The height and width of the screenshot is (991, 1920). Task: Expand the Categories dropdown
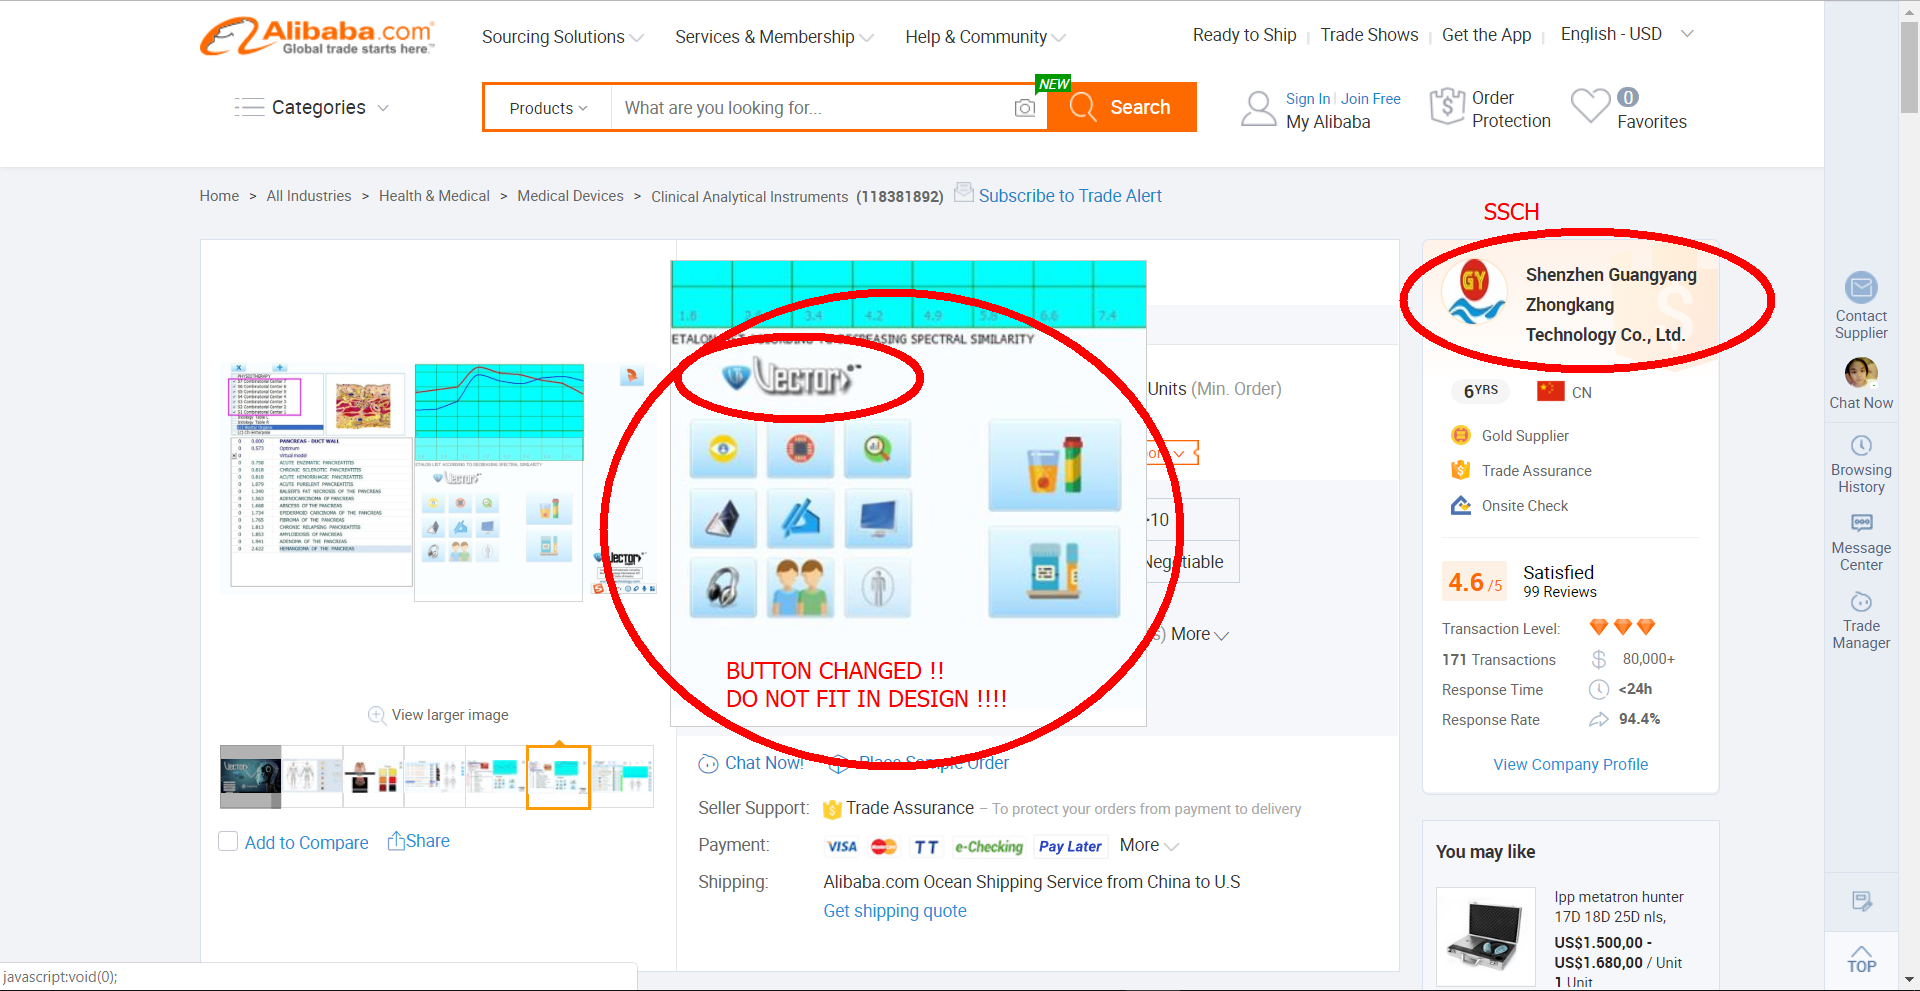(312, 108)
